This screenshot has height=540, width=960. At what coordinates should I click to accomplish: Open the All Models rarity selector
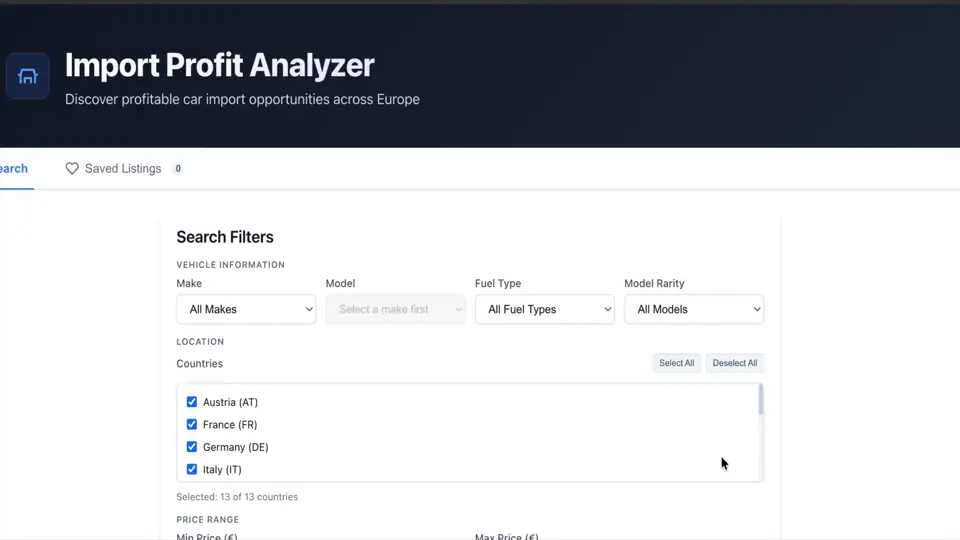(692, 310)
